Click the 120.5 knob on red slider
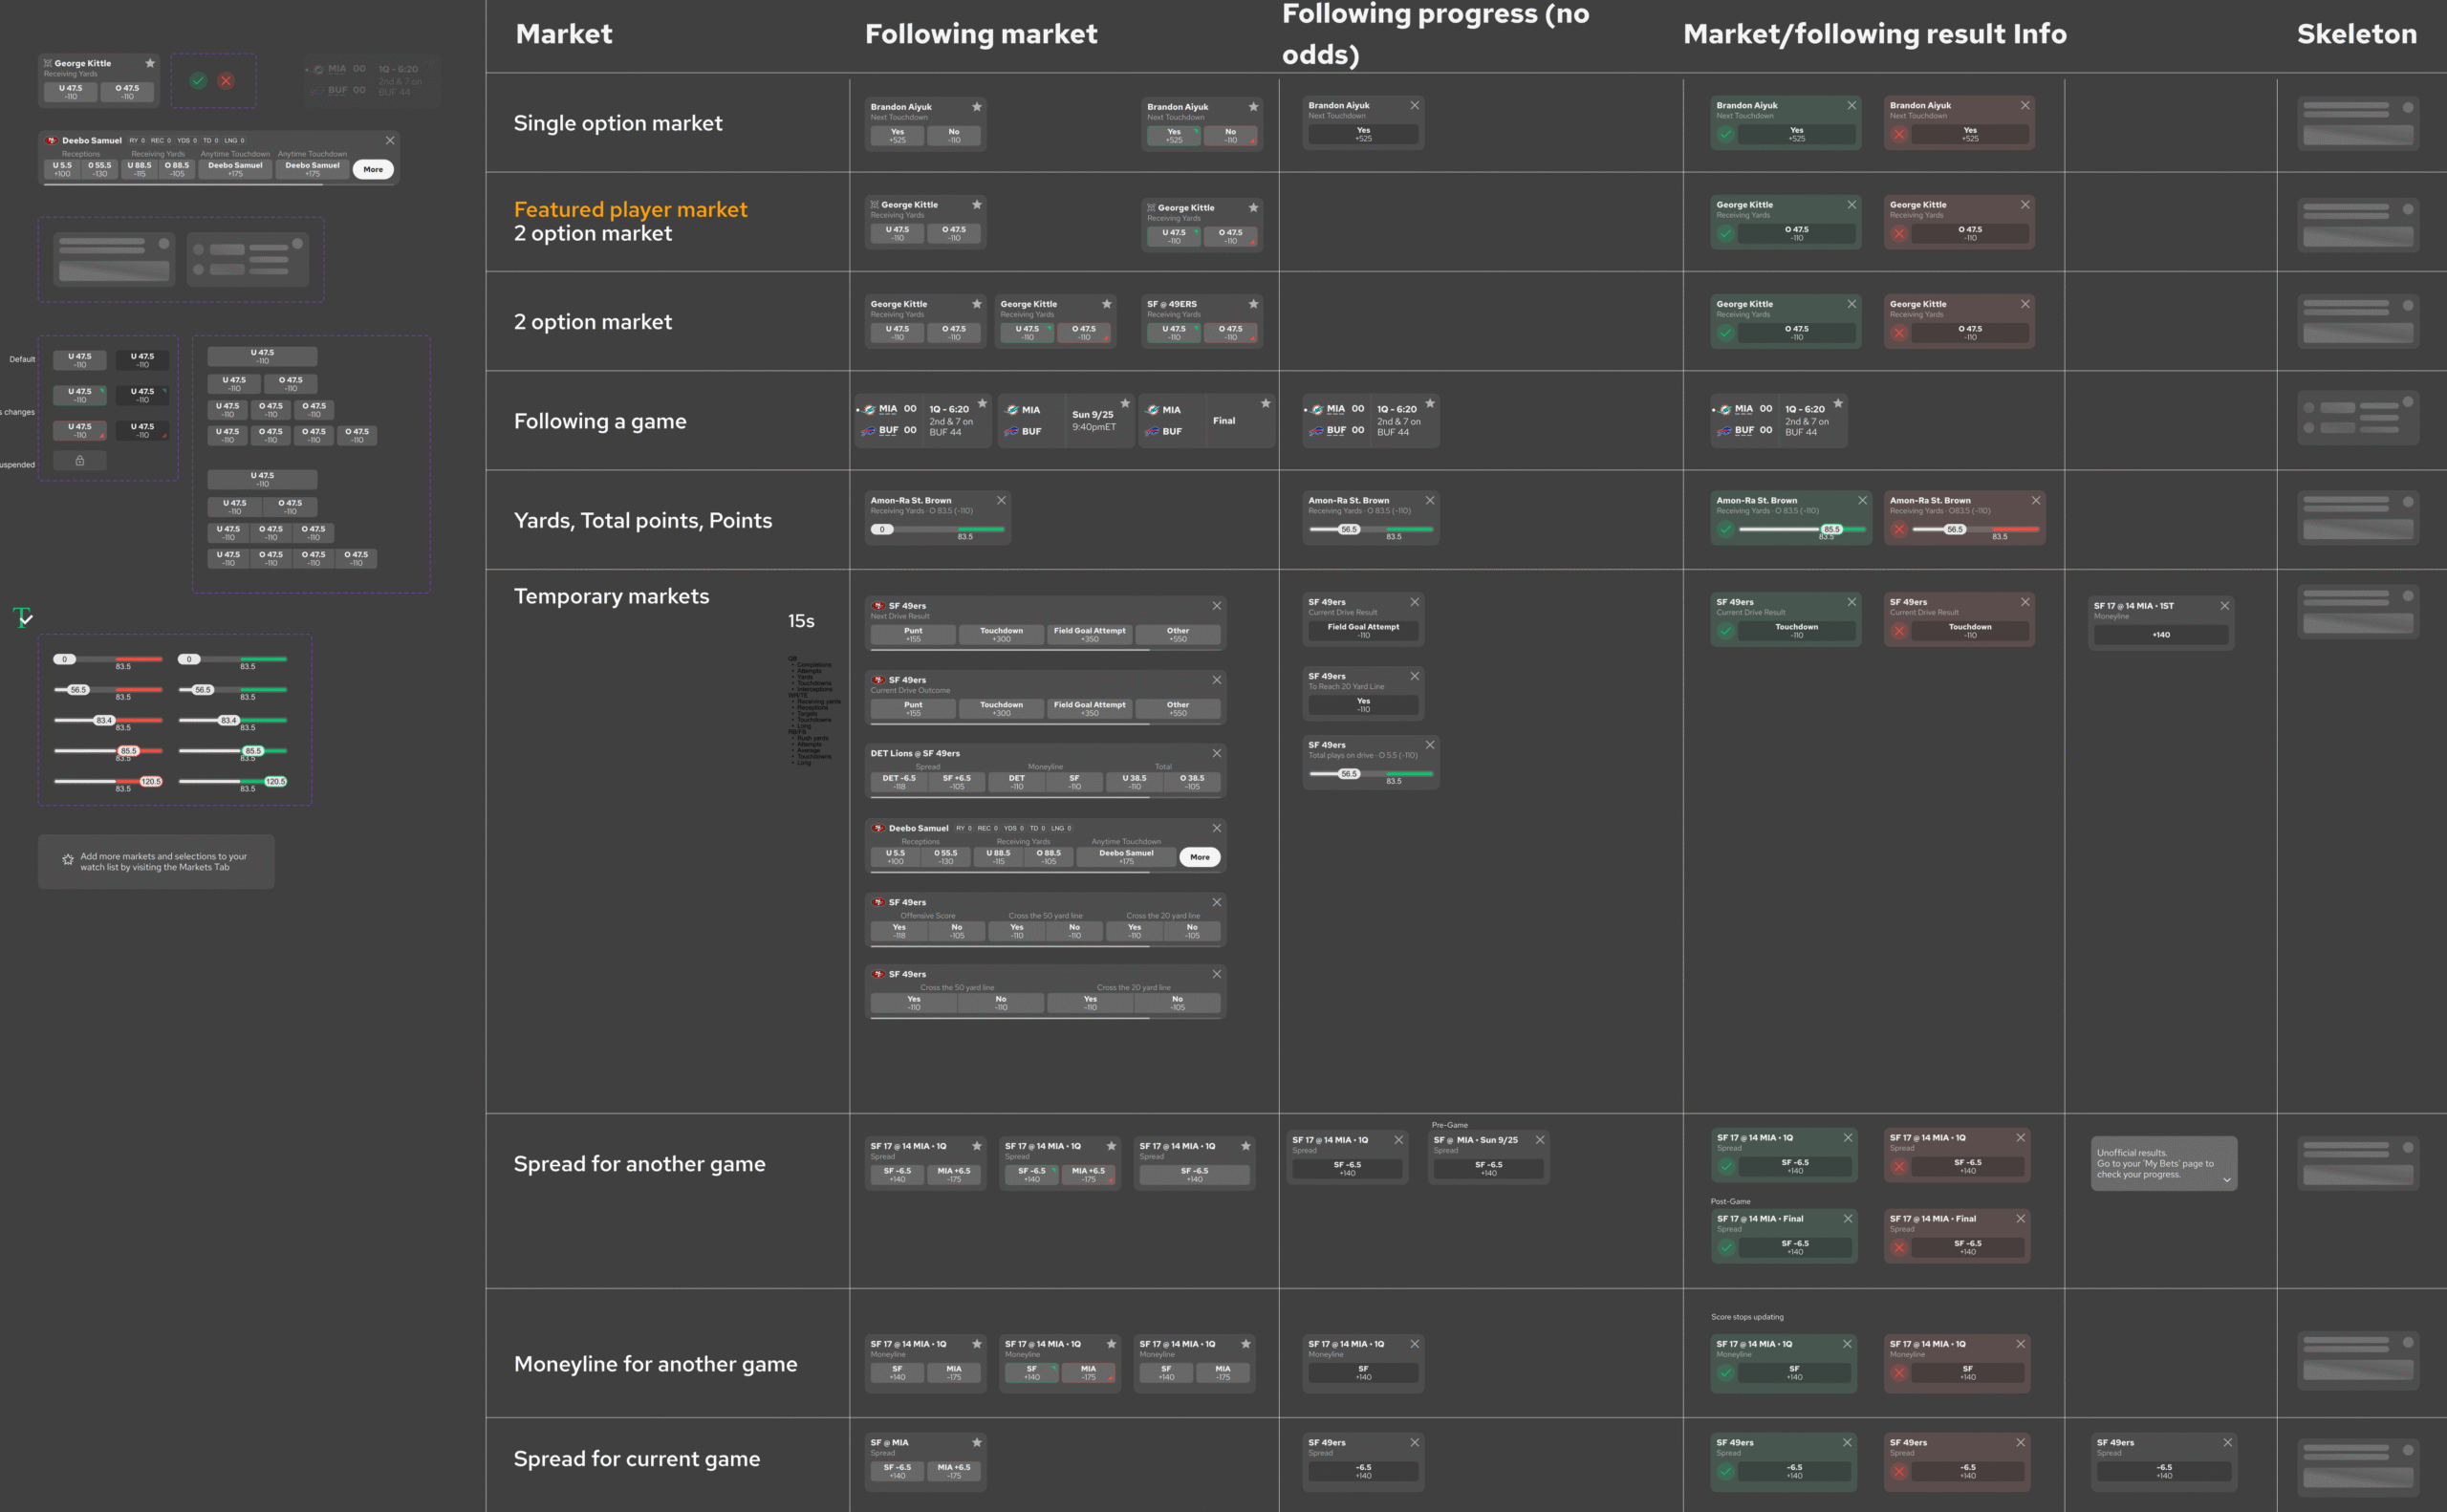2447x1512 pixels. point(151,782)
